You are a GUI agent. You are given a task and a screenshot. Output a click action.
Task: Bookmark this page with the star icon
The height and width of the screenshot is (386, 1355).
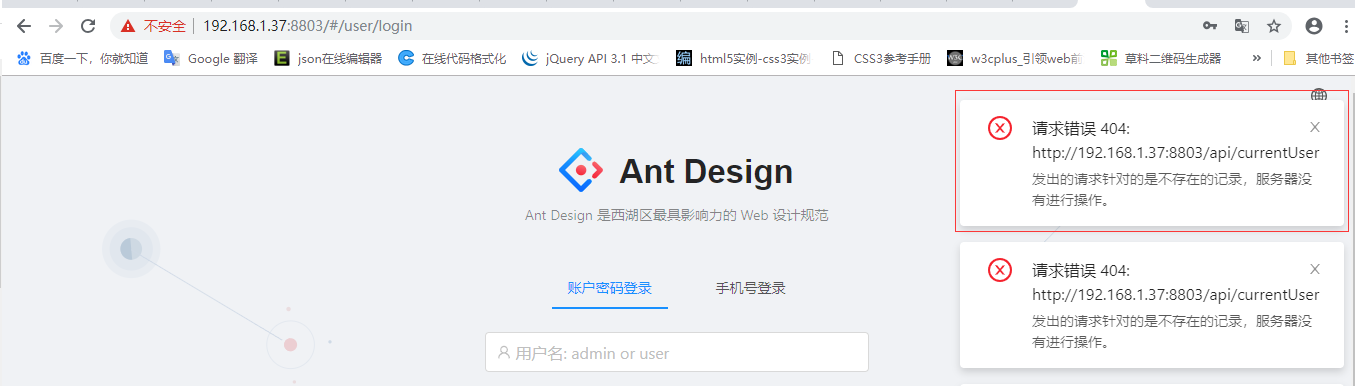[1274, 26]
